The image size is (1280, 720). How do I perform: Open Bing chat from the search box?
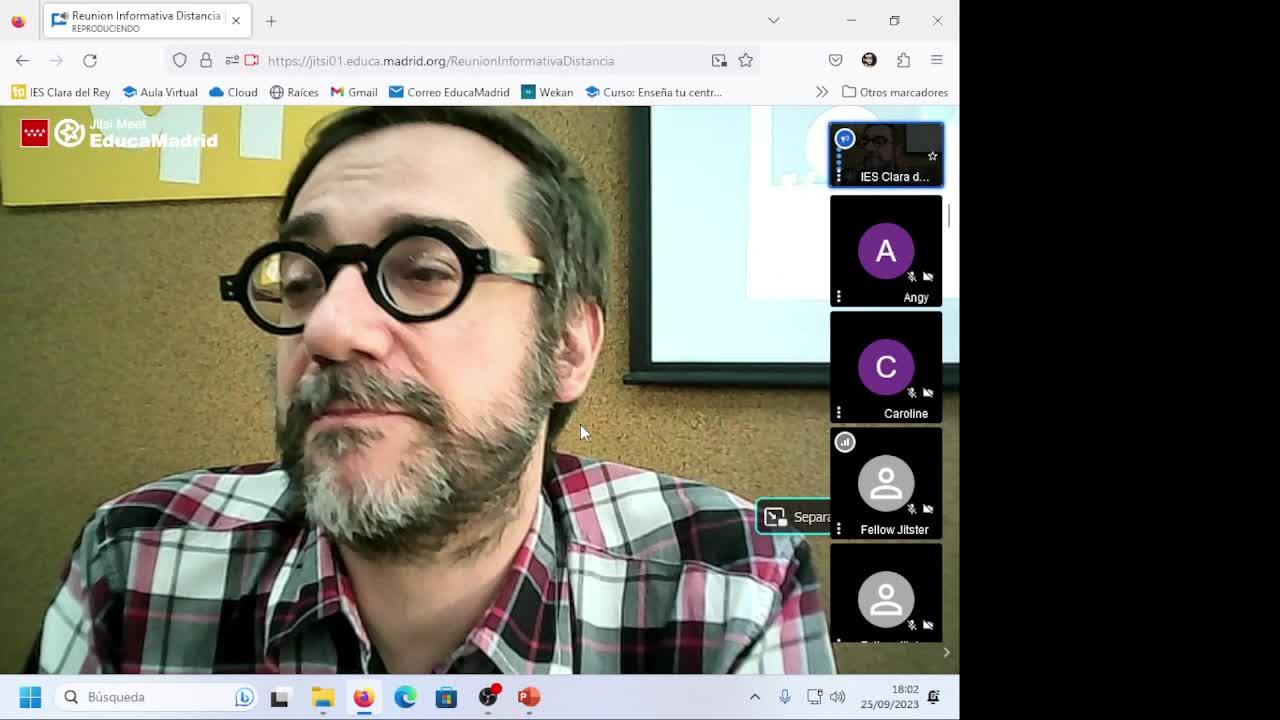pos(244,697)
